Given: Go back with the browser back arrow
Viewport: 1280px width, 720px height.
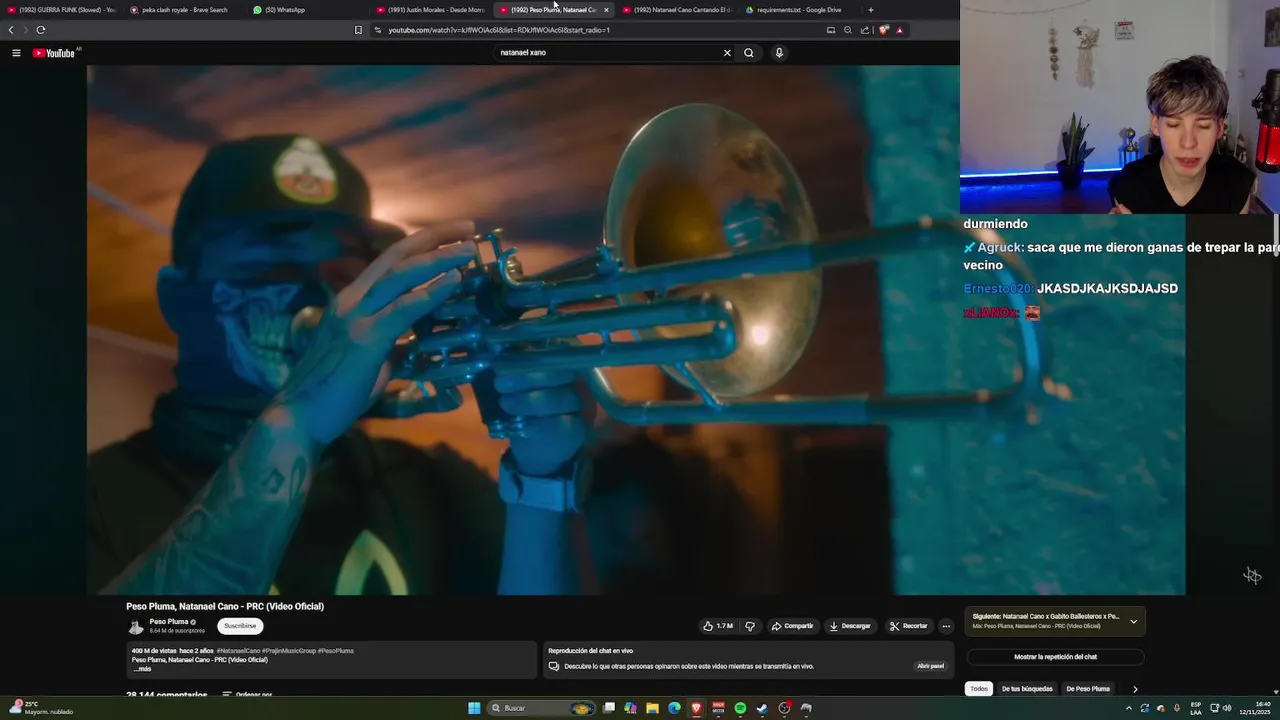Looking at the screenshot, I should [11, 30].
